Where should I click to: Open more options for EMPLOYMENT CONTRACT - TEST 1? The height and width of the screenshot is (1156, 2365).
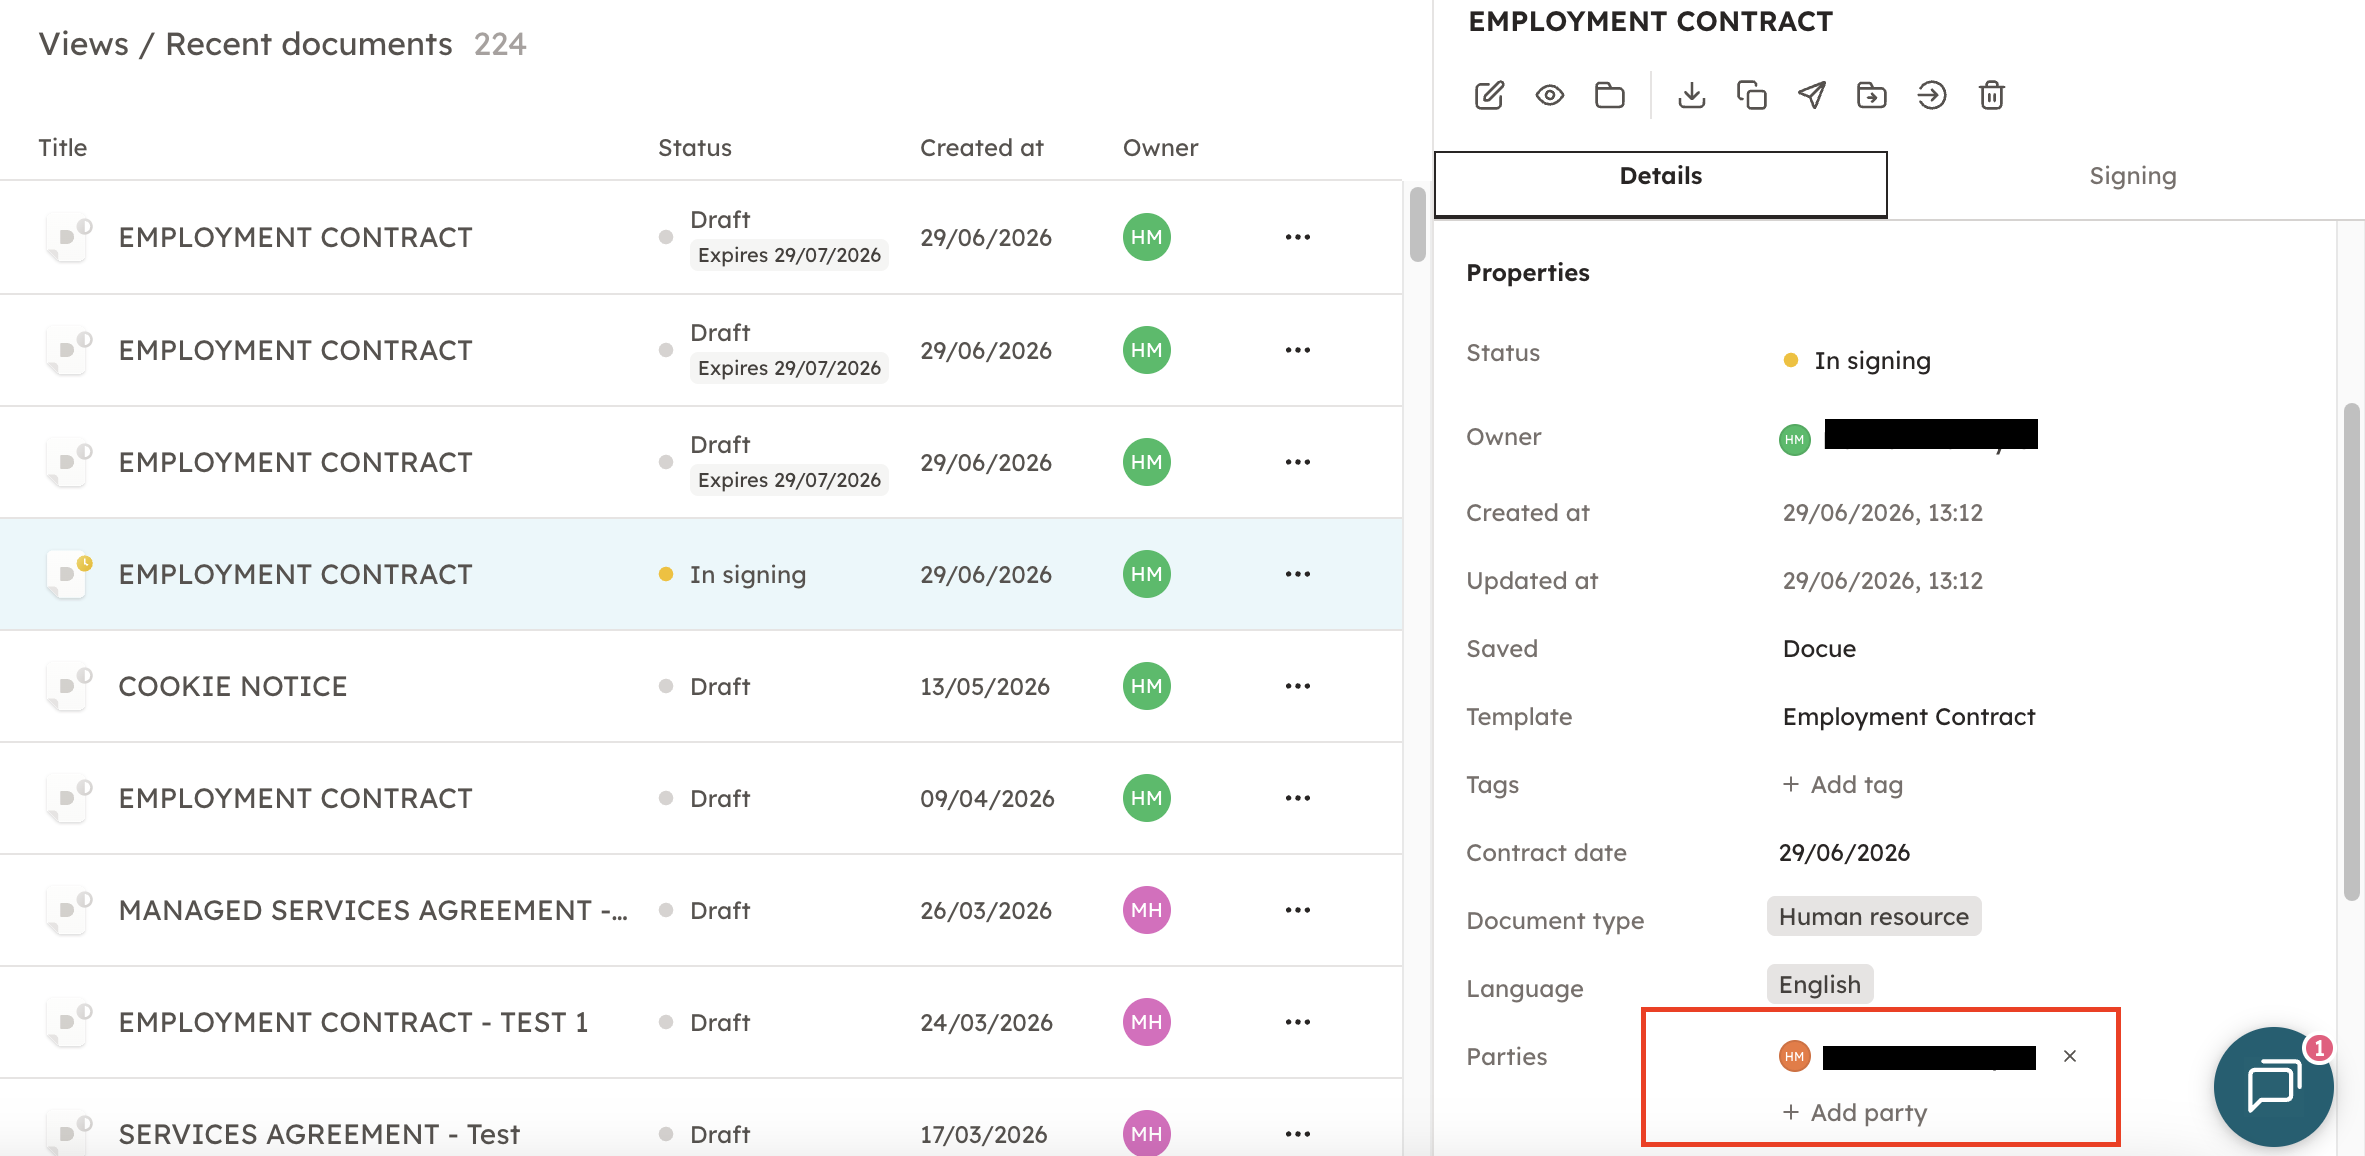pos(1298,1022)
